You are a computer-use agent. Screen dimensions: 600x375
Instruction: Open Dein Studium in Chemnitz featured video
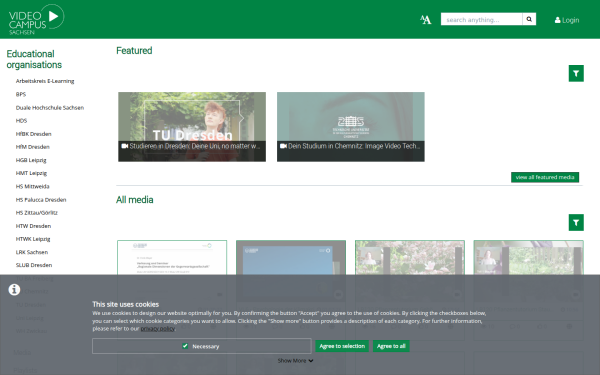click(351, 127)
